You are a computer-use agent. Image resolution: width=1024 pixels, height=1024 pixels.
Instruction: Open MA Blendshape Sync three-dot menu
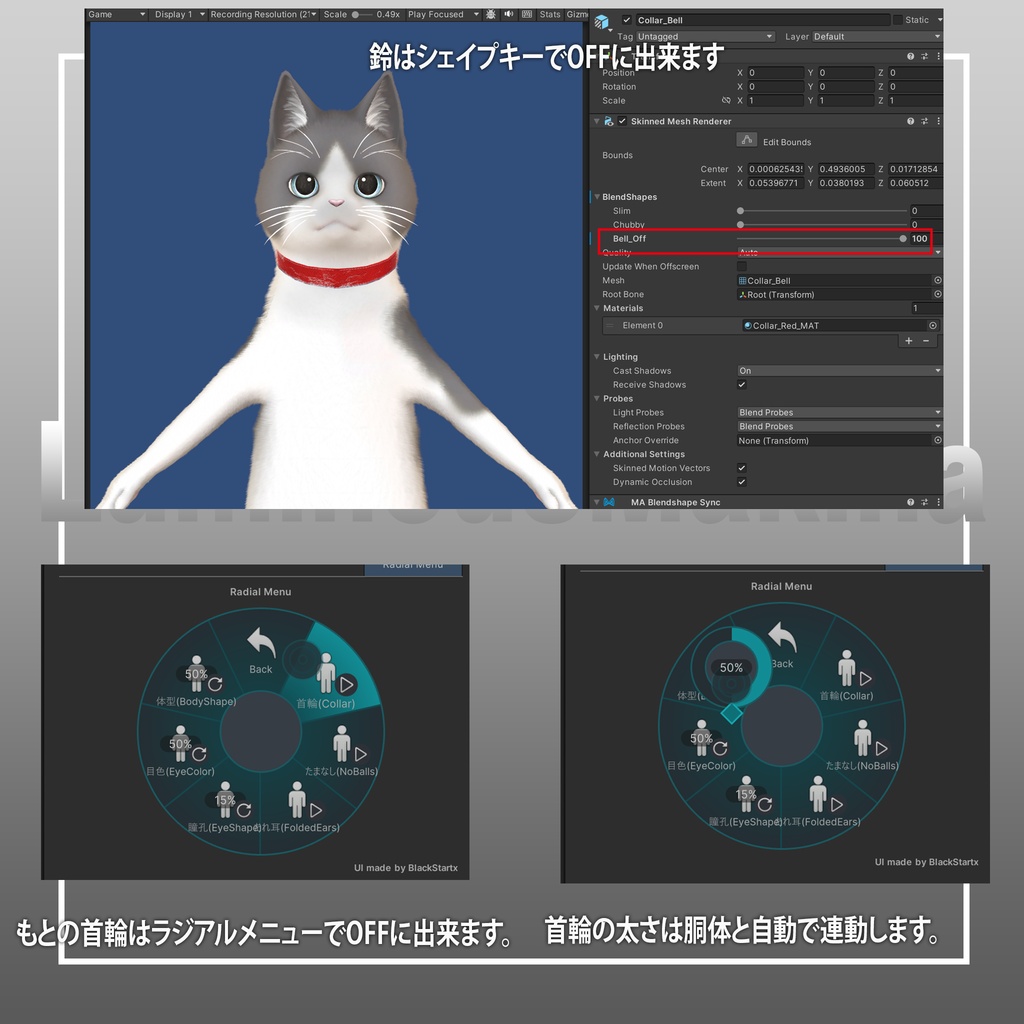(x=938, y=502)
